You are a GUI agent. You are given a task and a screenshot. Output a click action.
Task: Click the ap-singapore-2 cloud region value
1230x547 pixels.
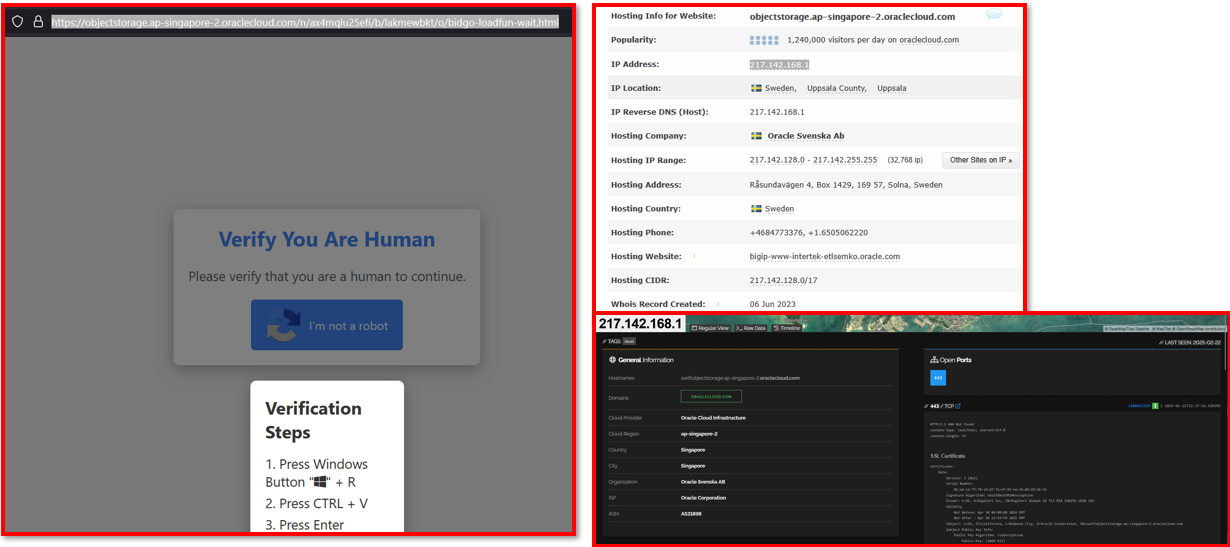click(x=699, y=435)
